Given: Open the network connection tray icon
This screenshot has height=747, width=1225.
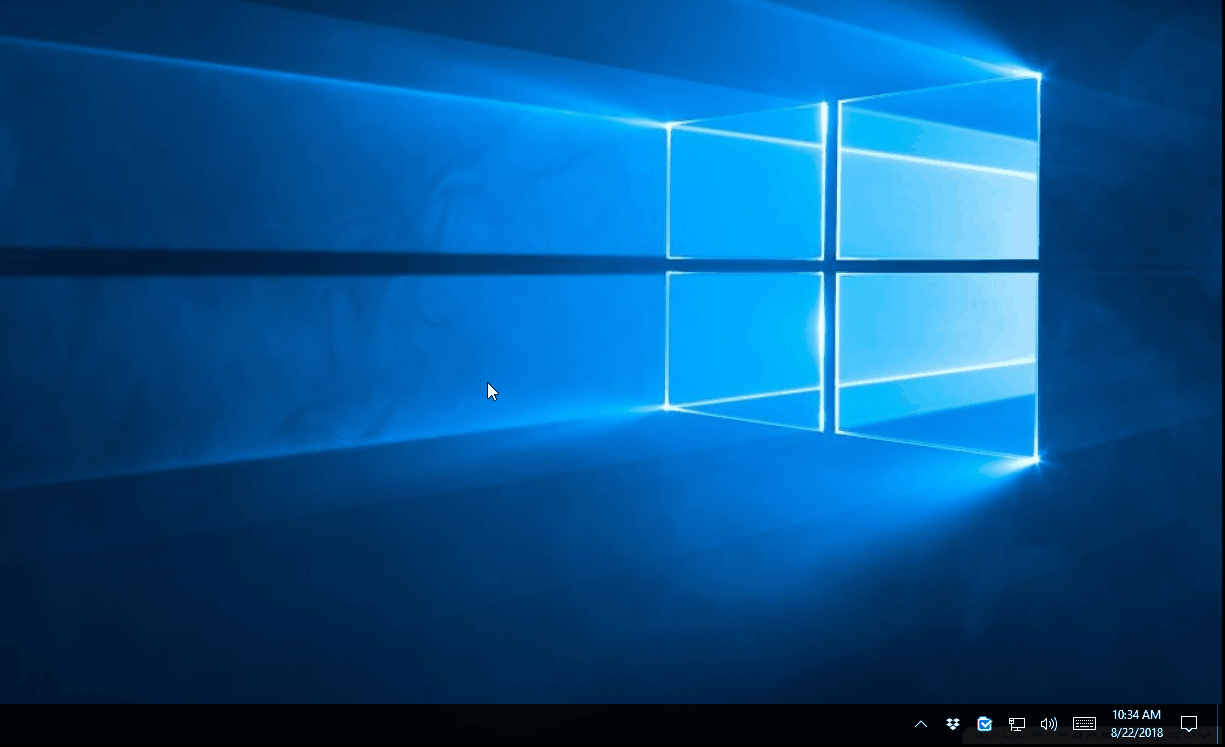Looking at the screenshot, I should (x=1017, y=724).
